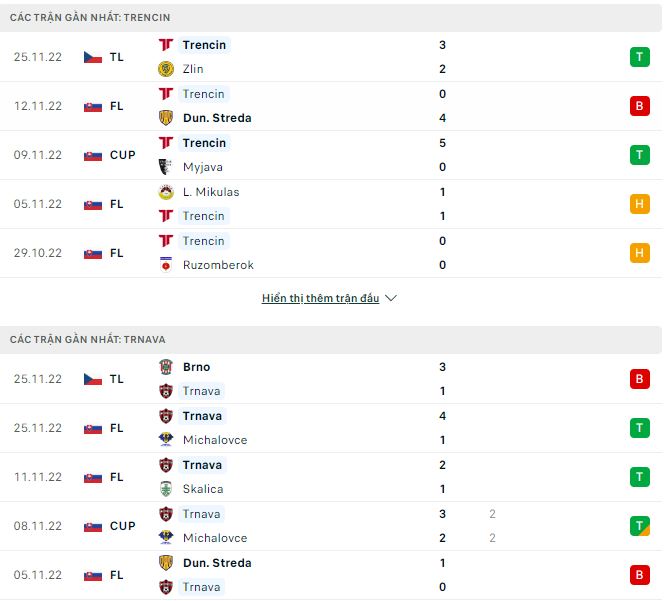
Task: Click the orange H badge for Trencin vs Ruzomberok
Action: click(640, 253)
